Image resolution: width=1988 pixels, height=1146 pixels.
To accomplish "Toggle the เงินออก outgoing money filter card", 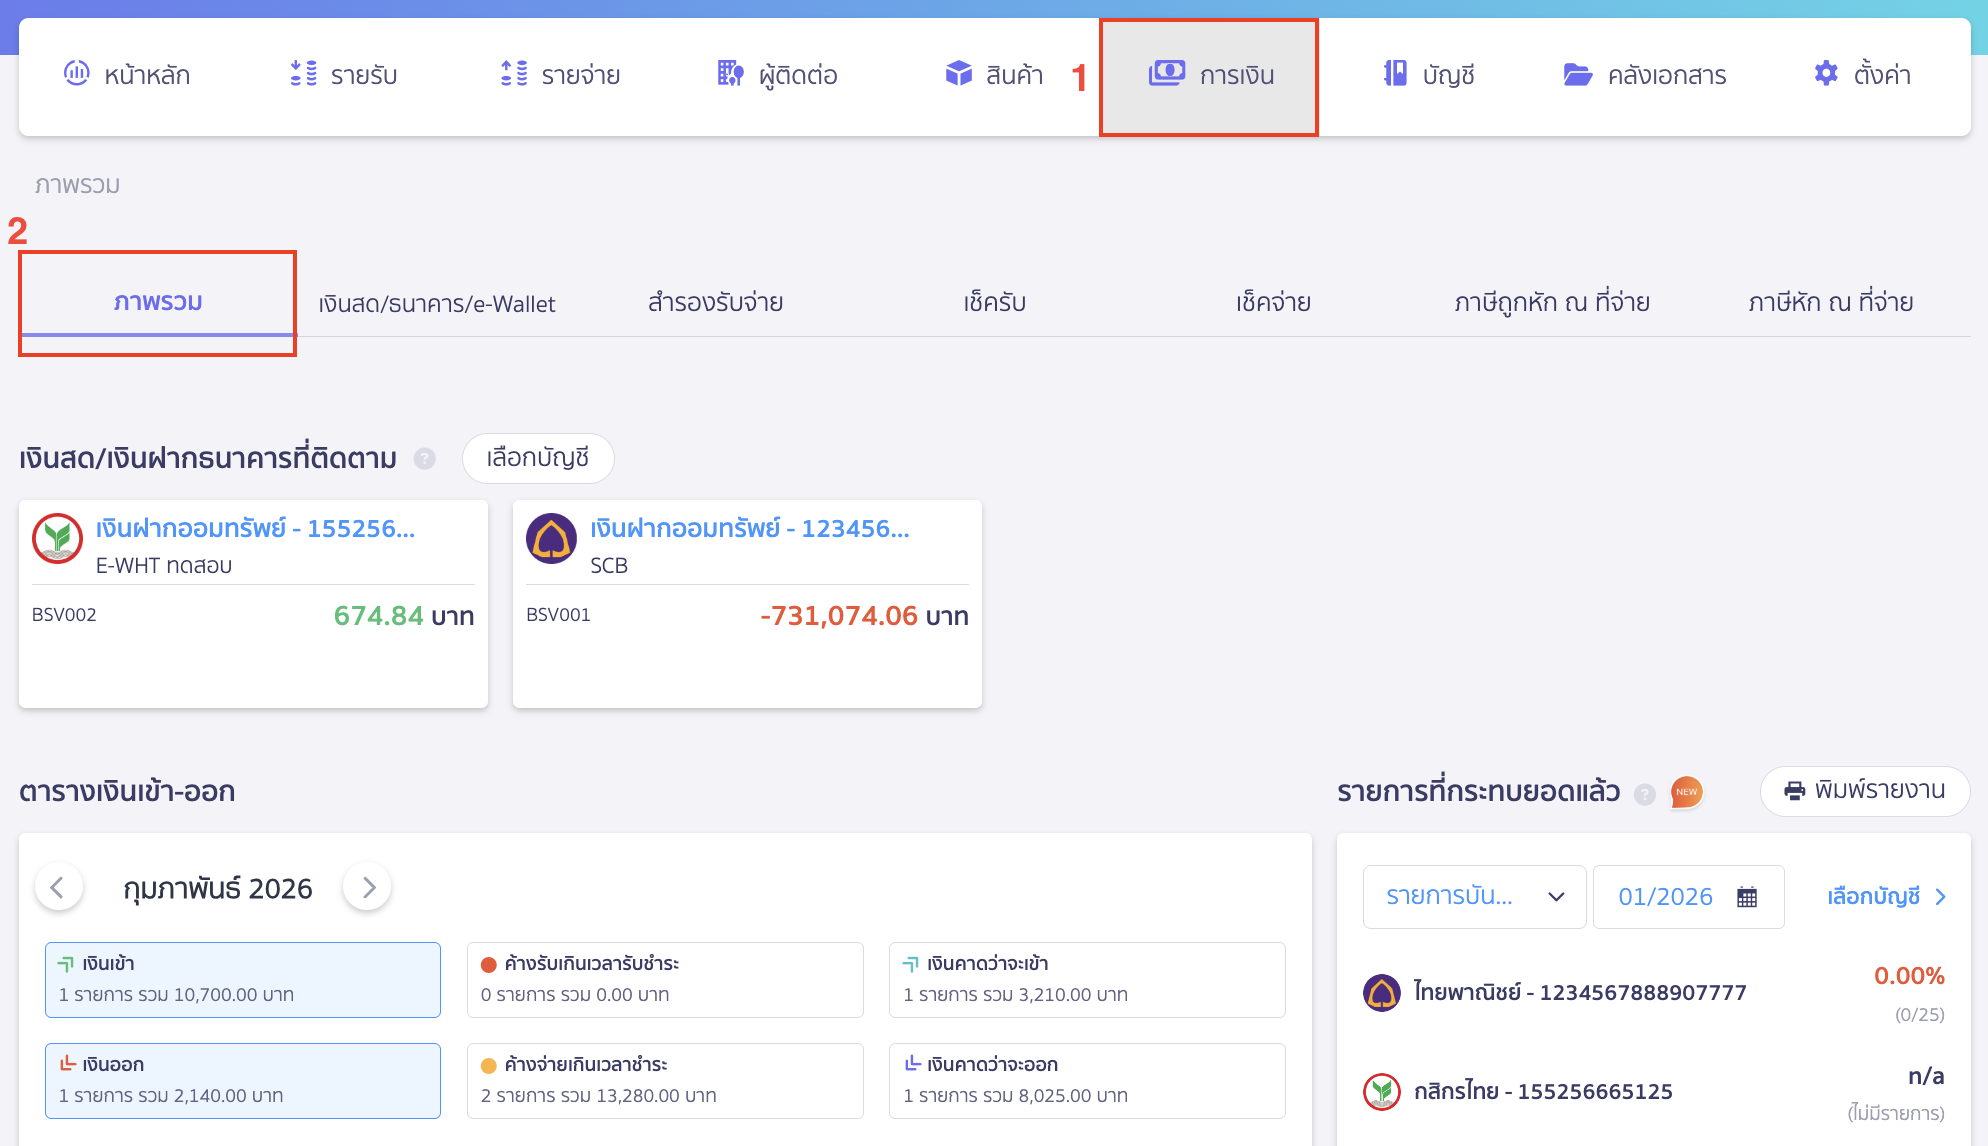I will [x=242, y=1080].
